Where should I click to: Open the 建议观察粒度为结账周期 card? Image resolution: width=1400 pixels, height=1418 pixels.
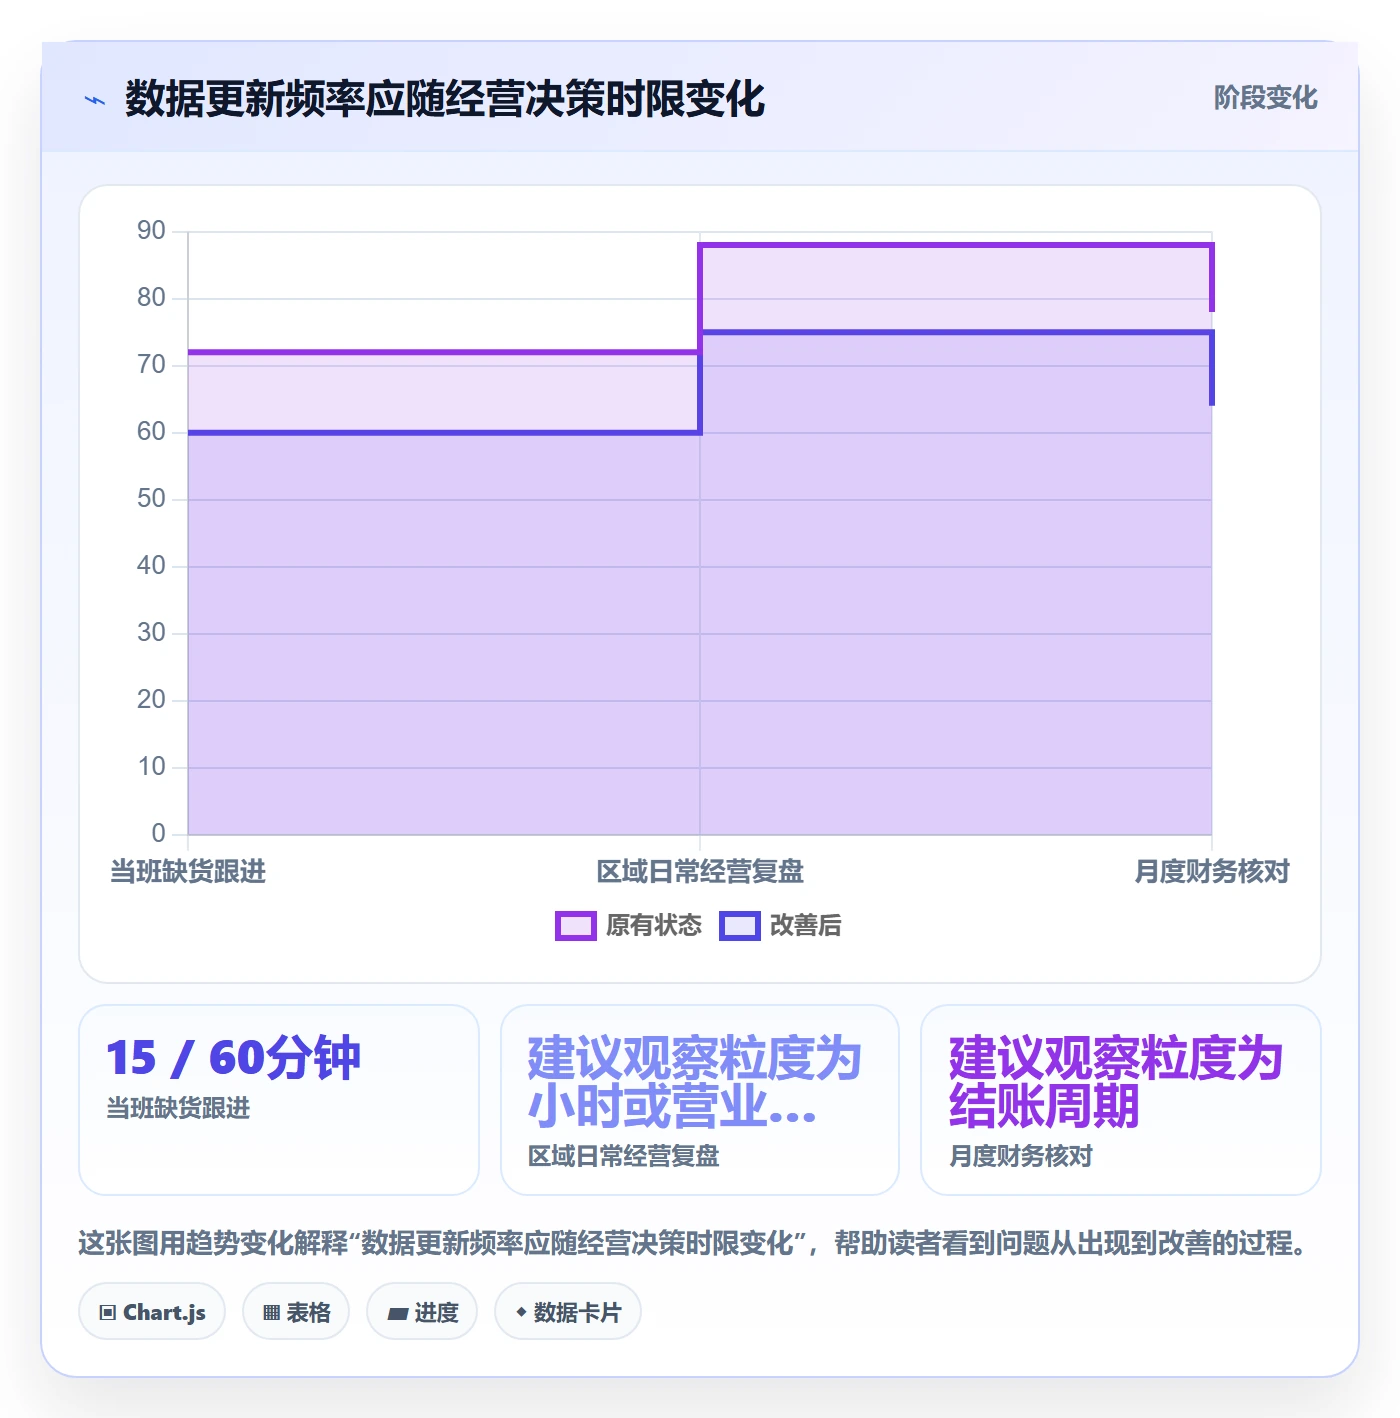coord(1121,1100)
